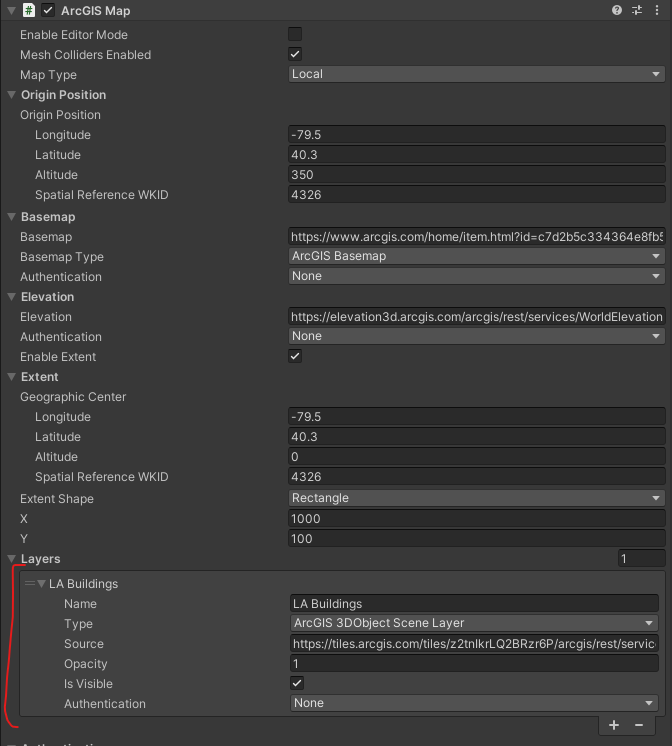Viewport: 672px width, 746px height.
Task: Open the Elevation Authentication dropdown
Action: pos(476,336)
